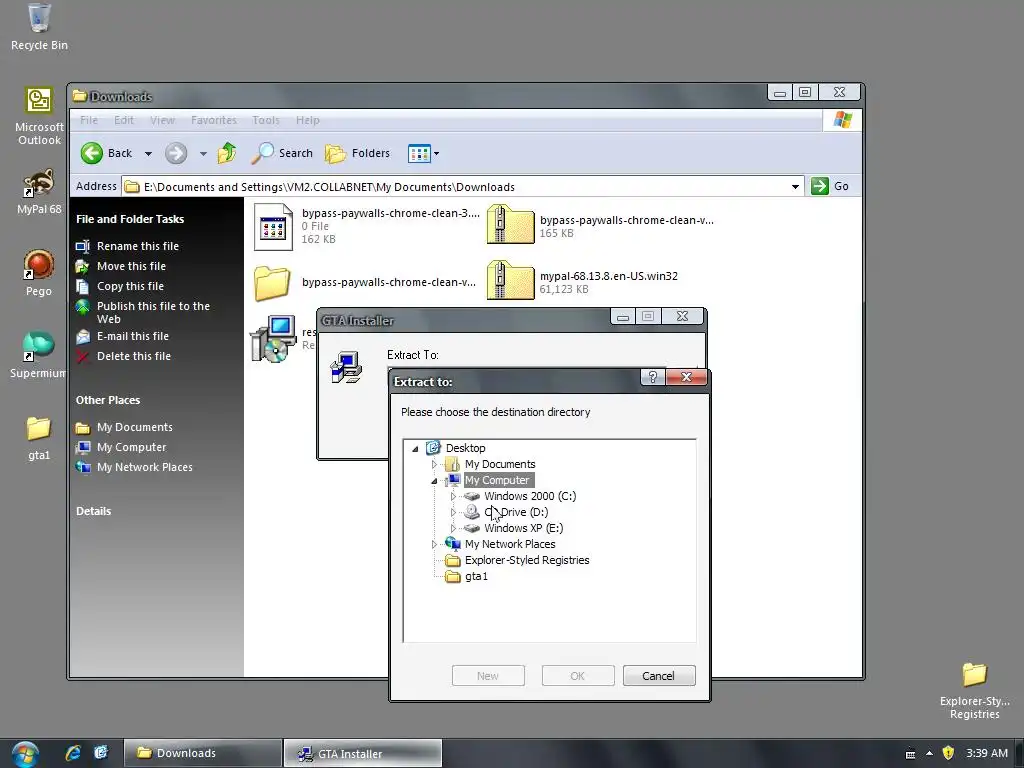Select the gta1 folder in the tree
Image resolution: width=1024 pixels, height=768 pixels.
pos(476,577)
